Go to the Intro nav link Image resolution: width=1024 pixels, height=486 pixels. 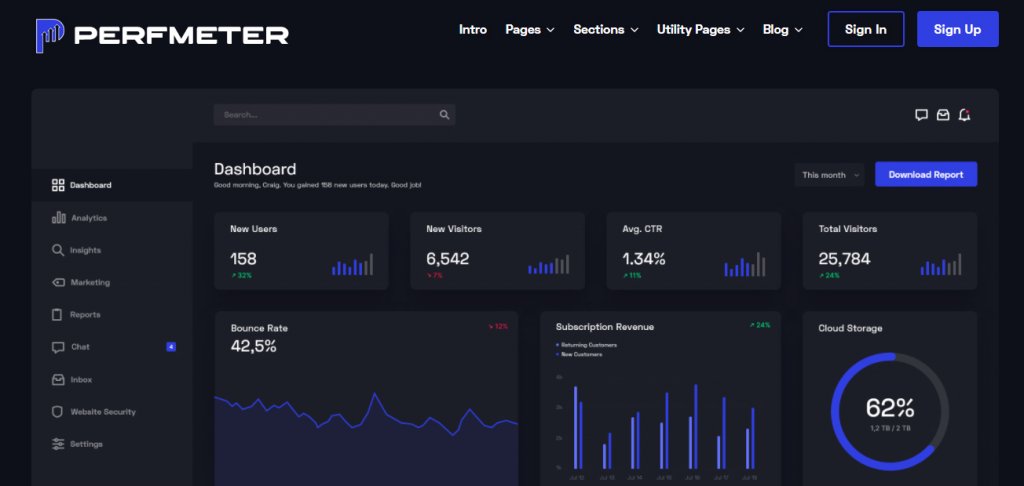pyautogui.click(x=473, y=29)
